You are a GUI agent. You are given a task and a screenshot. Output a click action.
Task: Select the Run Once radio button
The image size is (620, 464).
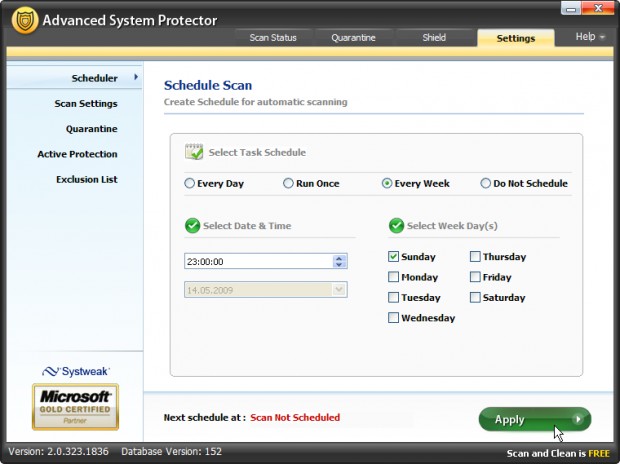tap(288, 183)
